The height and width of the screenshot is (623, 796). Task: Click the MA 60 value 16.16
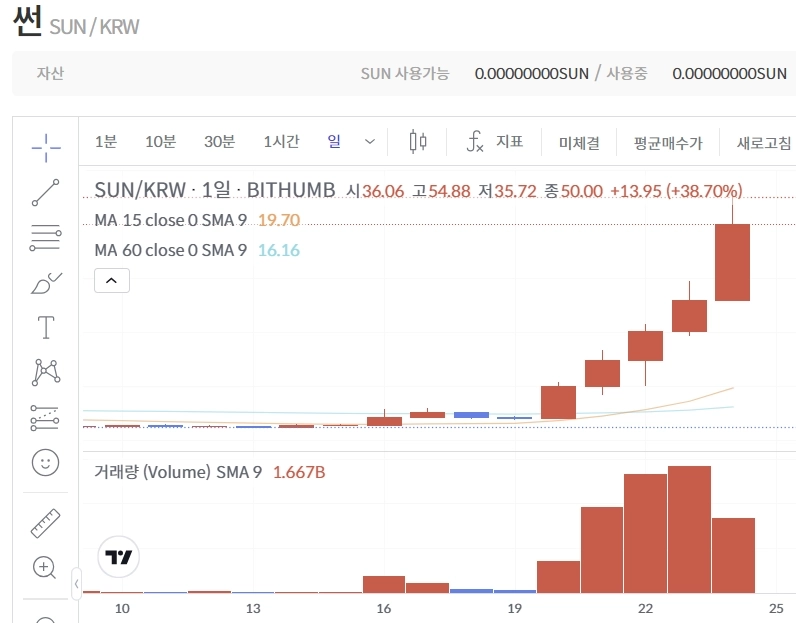(279, 250)
